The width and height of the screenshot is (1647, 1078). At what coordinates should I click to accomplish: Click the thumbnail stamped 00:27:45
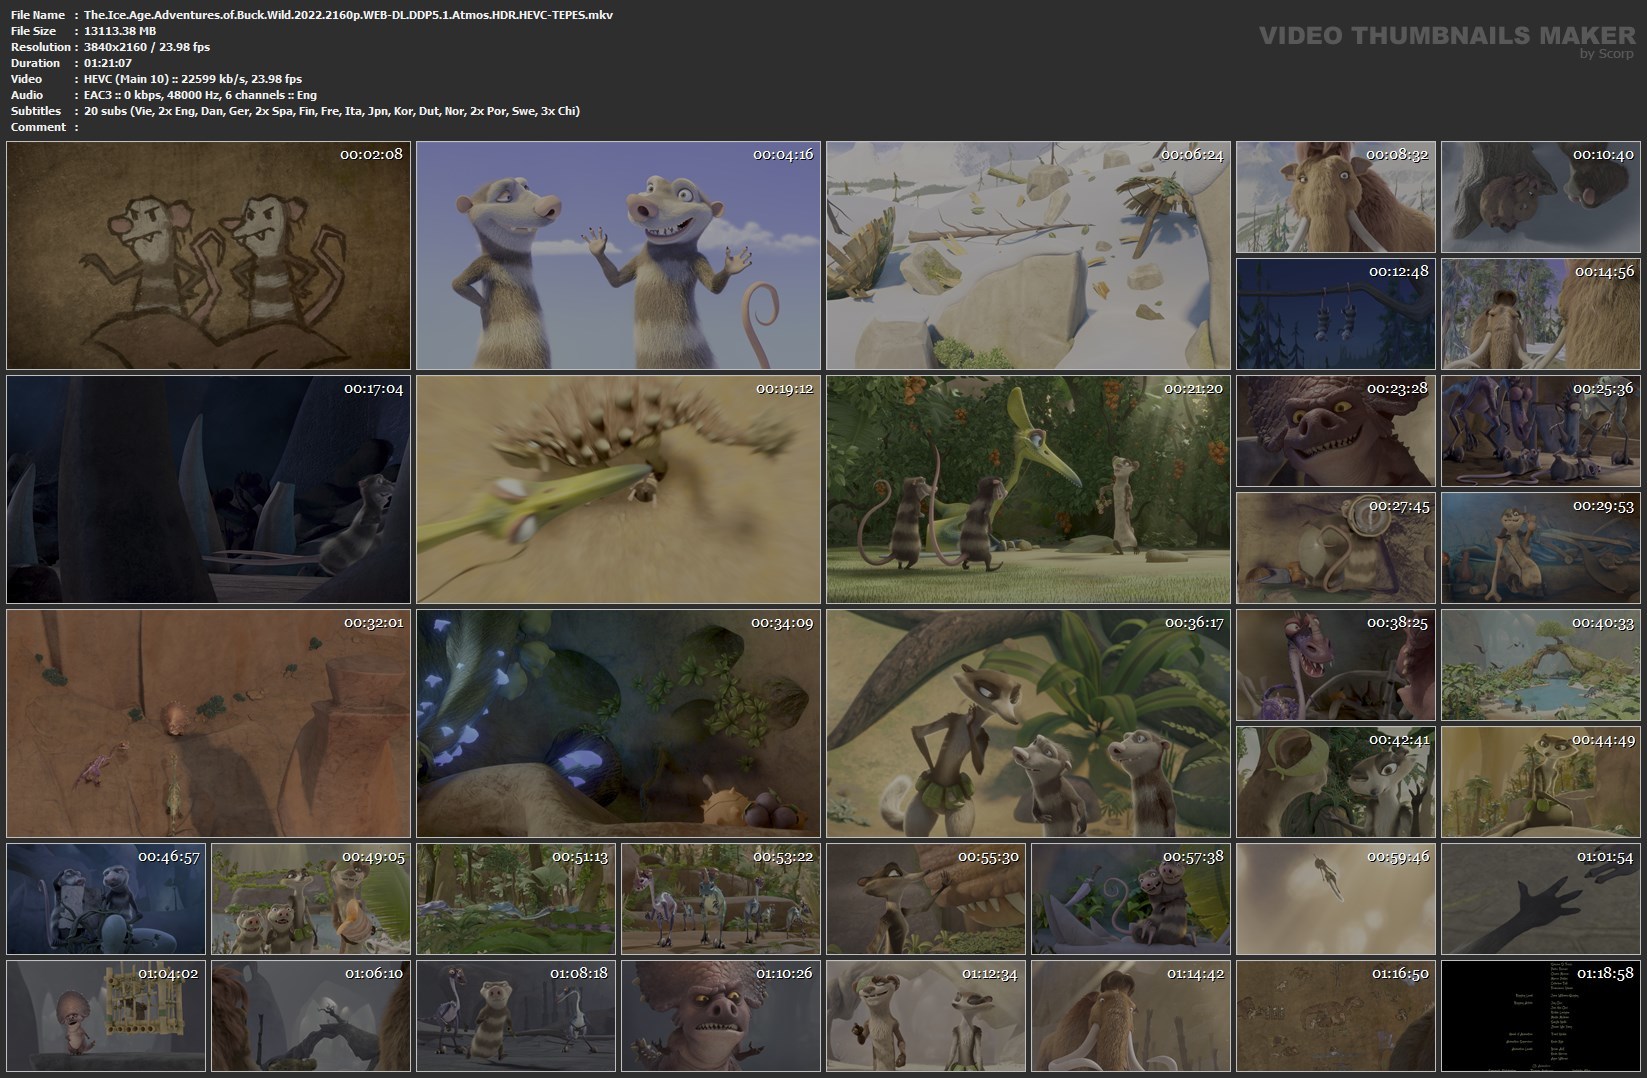pos(1335,548)
